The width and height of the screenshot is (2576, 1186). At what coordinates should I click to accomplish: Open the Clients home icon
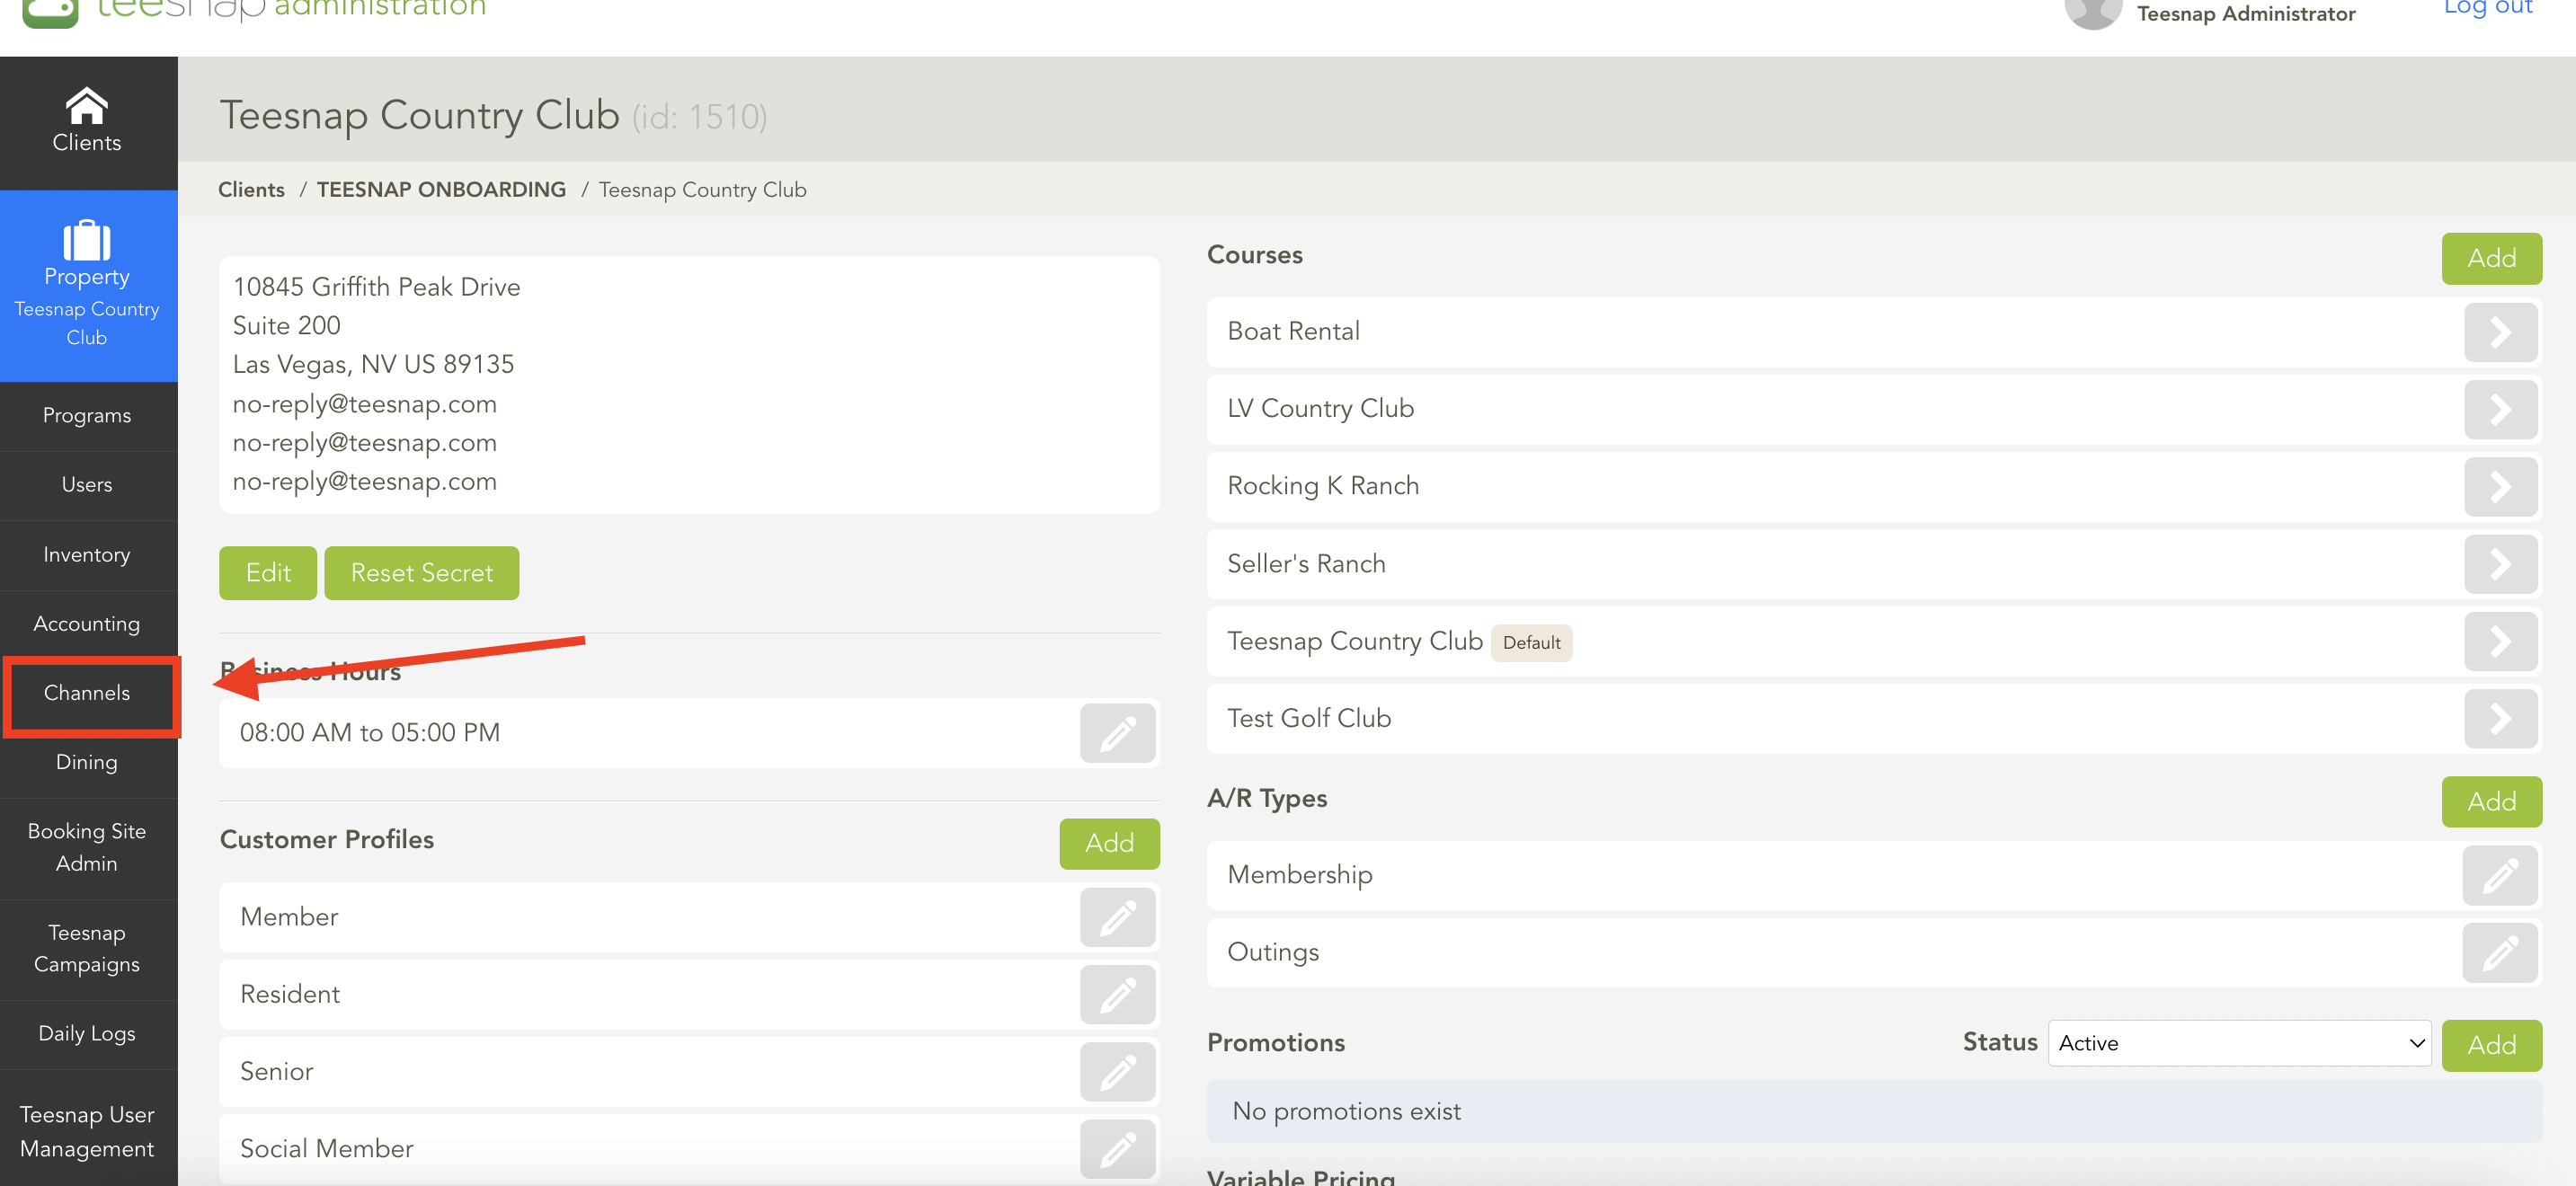[x=87, y=105]
